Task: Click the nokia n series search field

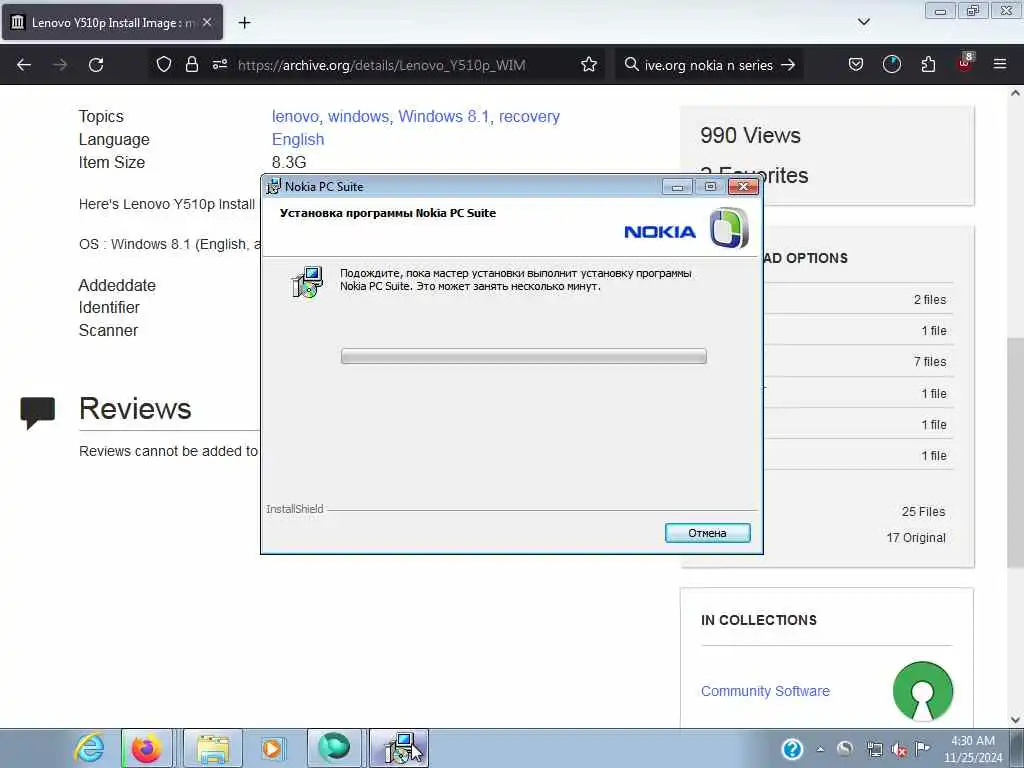Action: [709, 65]
